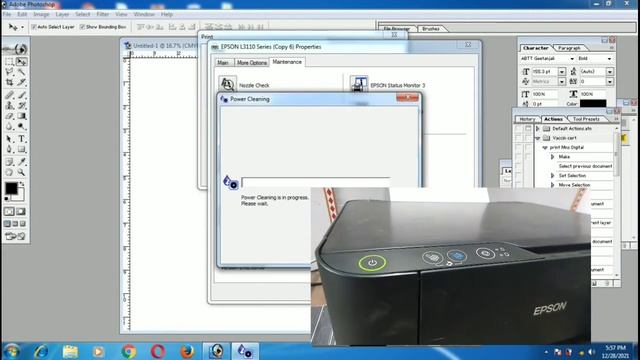Viewport: 640px width, 360px height.
Task: Select the Zoom tool
Action: (21, 173)
